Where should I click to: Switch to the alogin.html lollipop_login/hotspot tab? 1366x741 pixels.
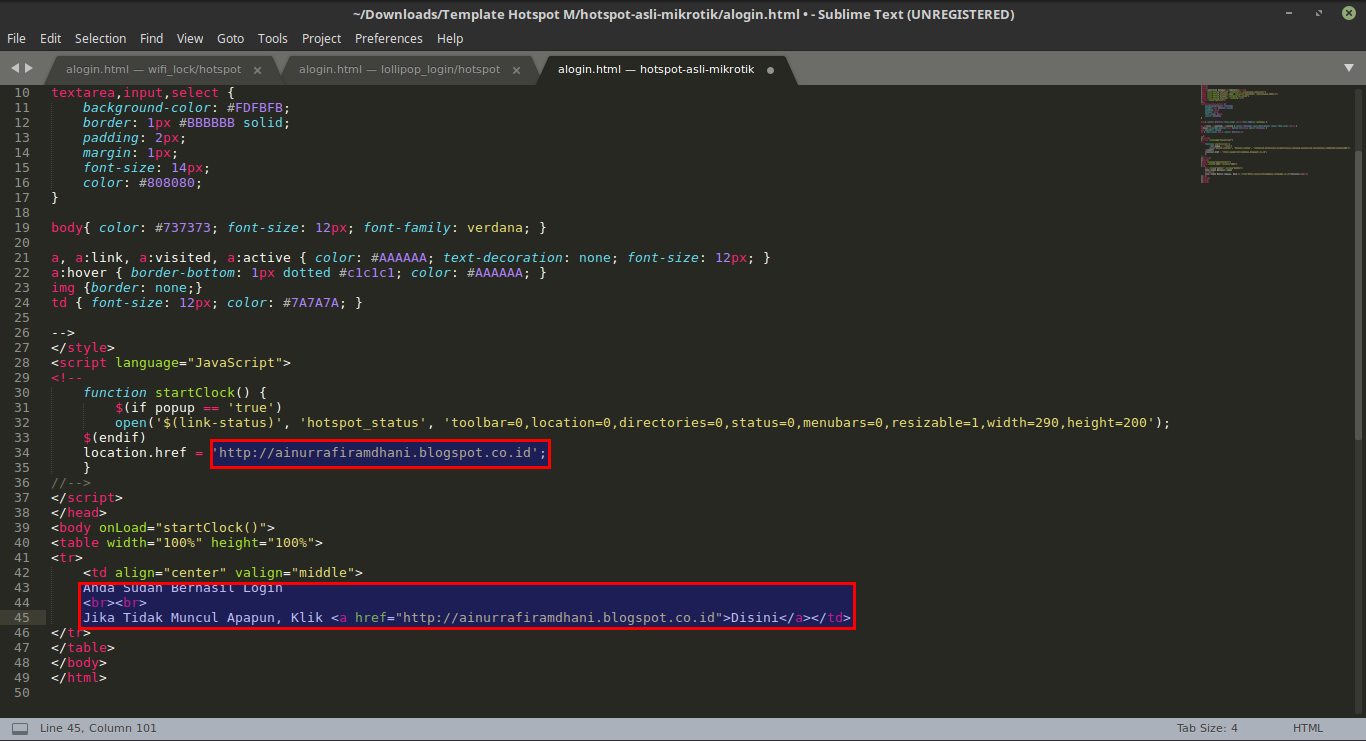click(399, 69)
